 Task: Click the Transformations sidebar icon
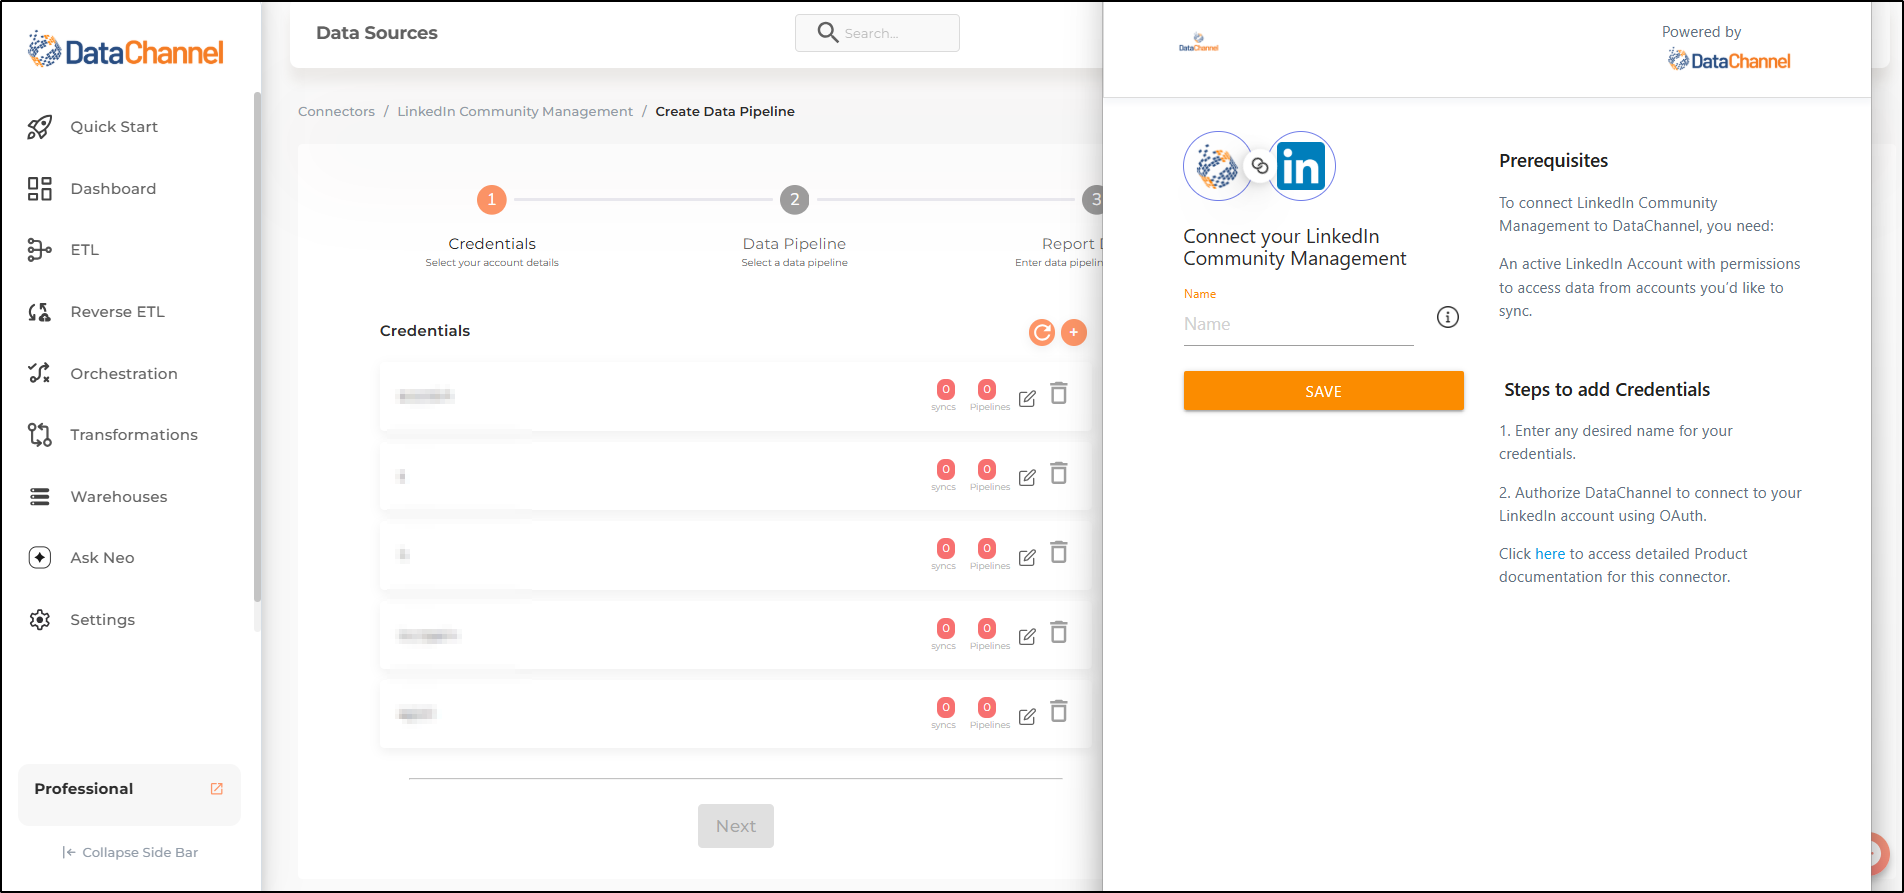pyautogui.click(x=40, y=435)
